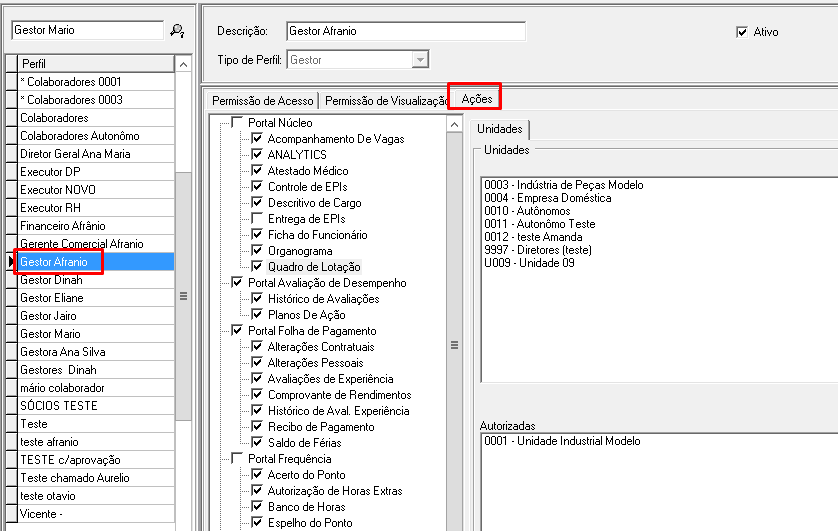838x531 pixels.
Task: Click the Perfil column header
Action: click(95, 63)
